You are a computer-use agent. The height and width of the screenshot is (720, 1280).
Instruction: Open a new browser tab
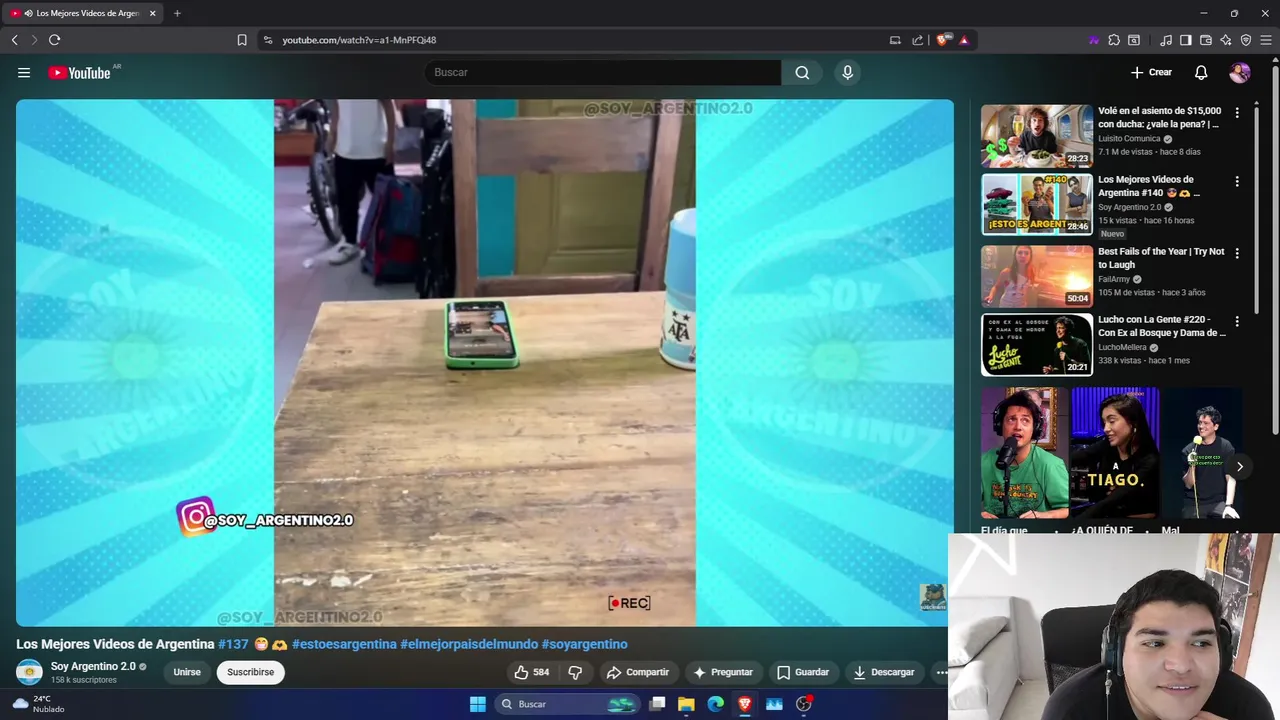[177, 13]
